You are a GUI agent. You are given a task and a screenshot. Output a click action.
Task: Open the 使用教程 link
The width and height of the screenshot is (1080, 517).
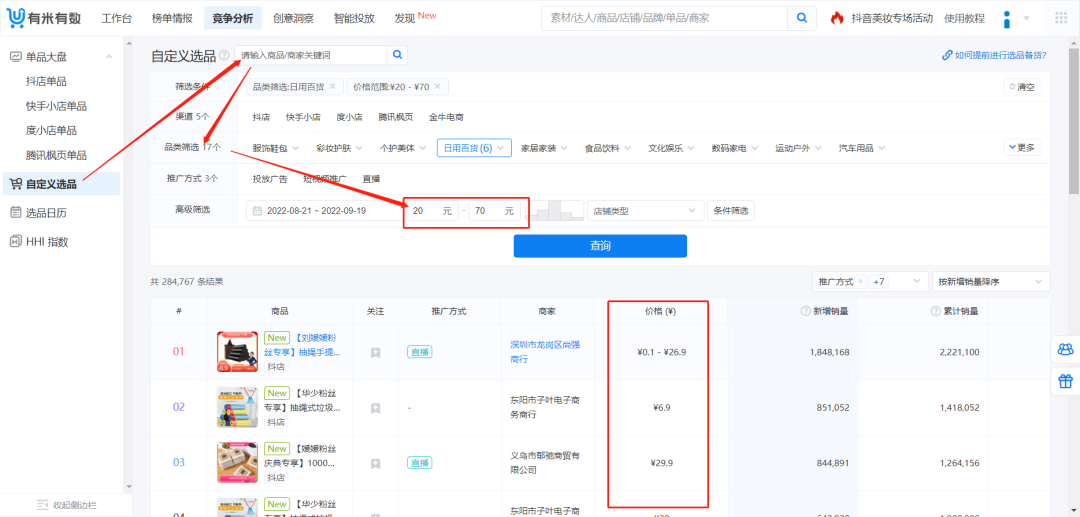point(964,19)
